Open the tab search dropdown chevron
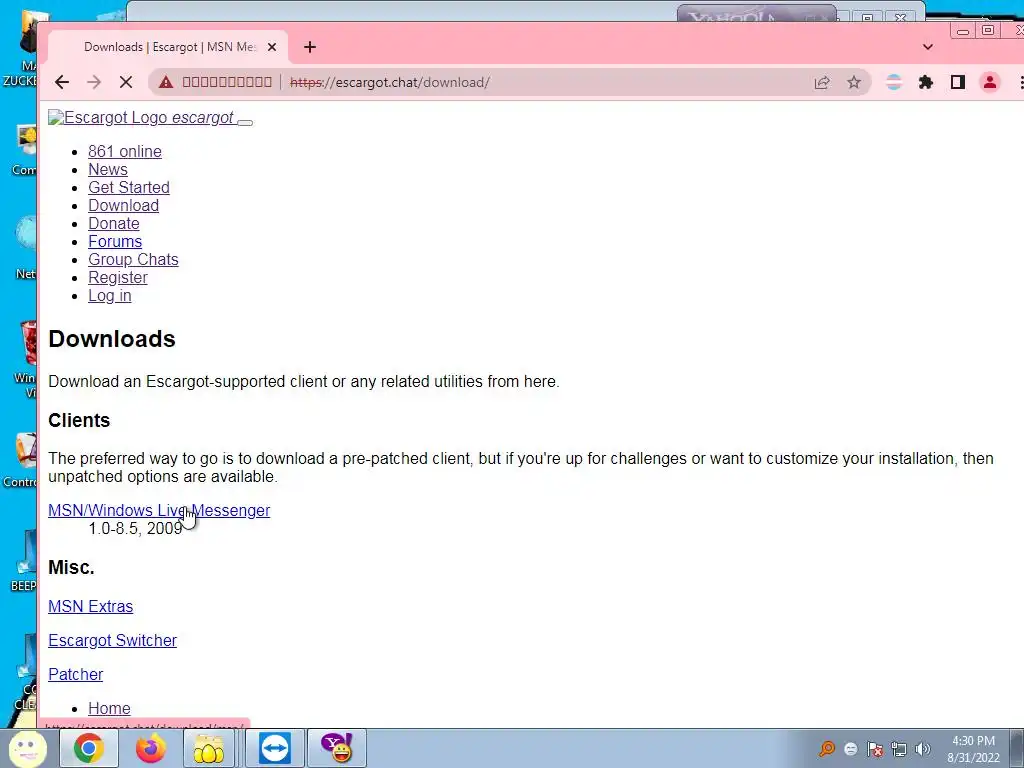1024x768 pixels. point(927,47)
